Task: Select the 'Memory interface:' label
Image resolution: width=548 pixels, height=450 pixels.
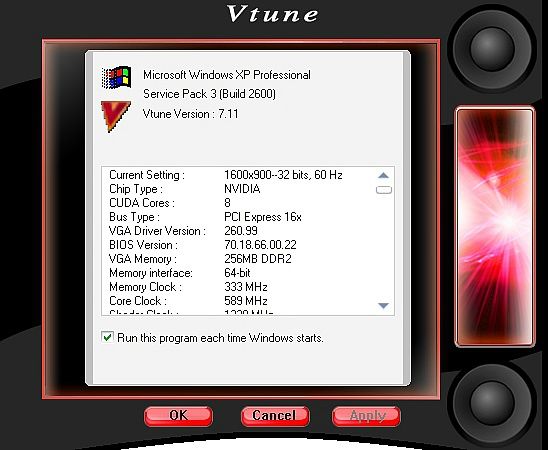Action: (x=151, y=273)
